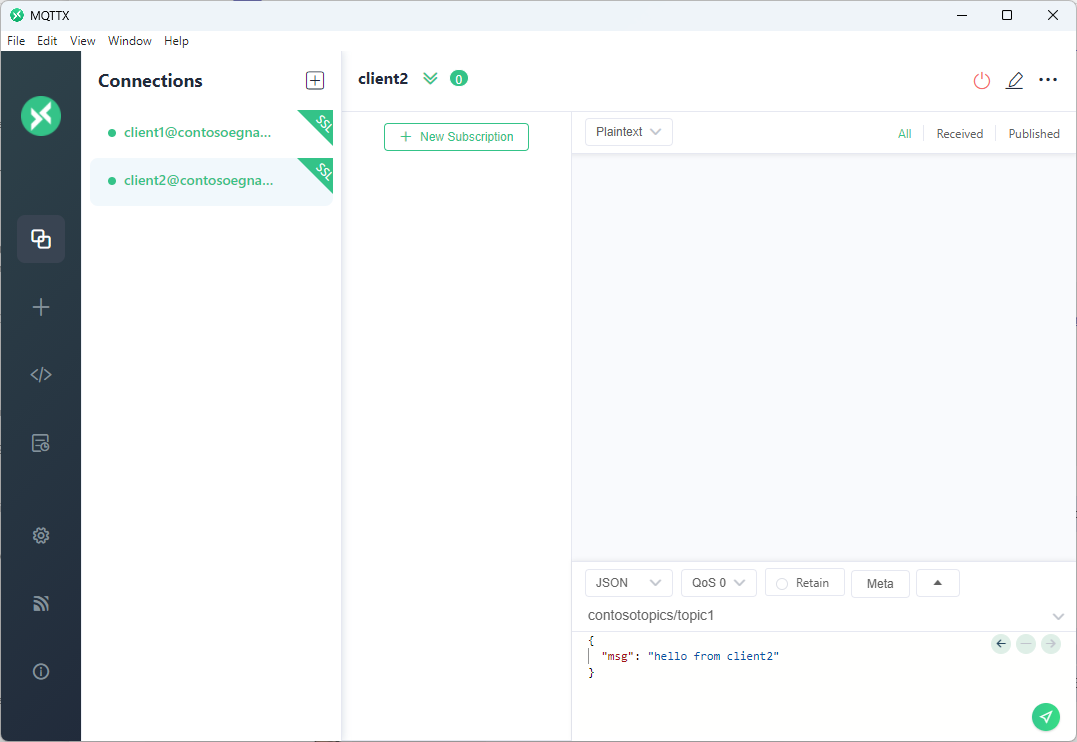Open Settings gear in the sidebar
This screenshot has height=742, width=1077.
point(41,535)
